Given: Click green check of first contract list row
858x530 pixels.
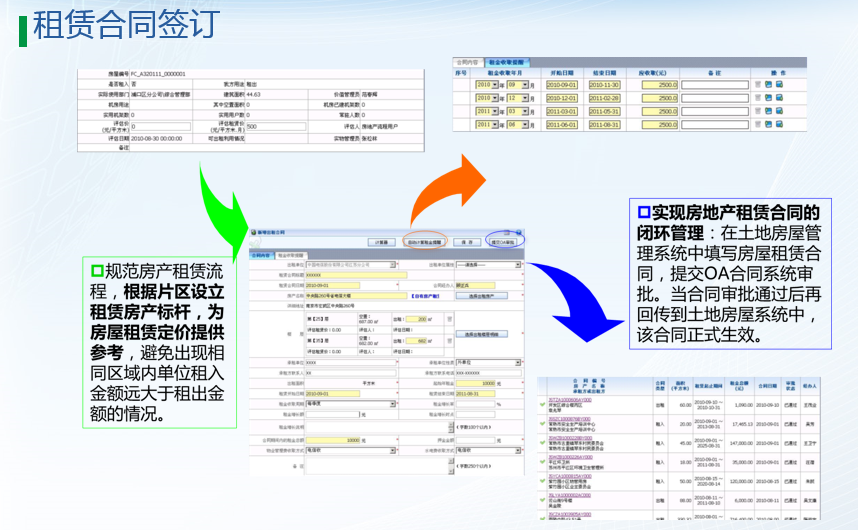Looking at the screenshot, I should 542,405.
